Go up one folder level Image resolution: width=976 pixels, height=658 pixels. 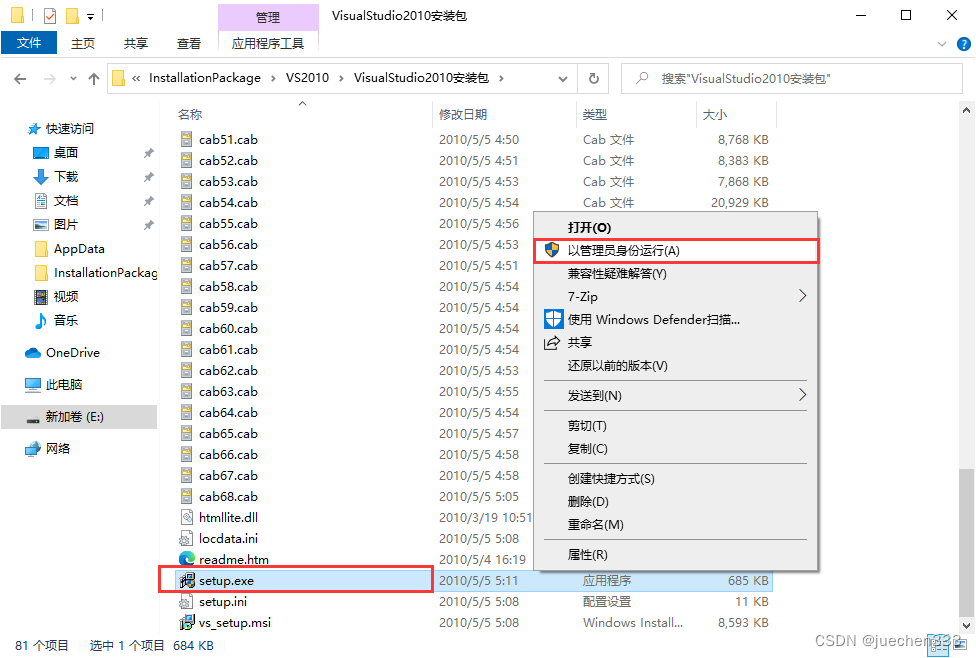(x=94, y=78)
